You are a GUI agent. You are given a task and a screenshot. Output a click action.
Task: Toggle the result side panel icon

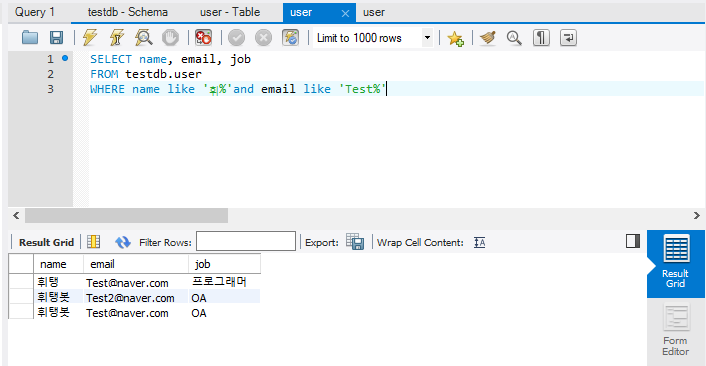(633, 241)
